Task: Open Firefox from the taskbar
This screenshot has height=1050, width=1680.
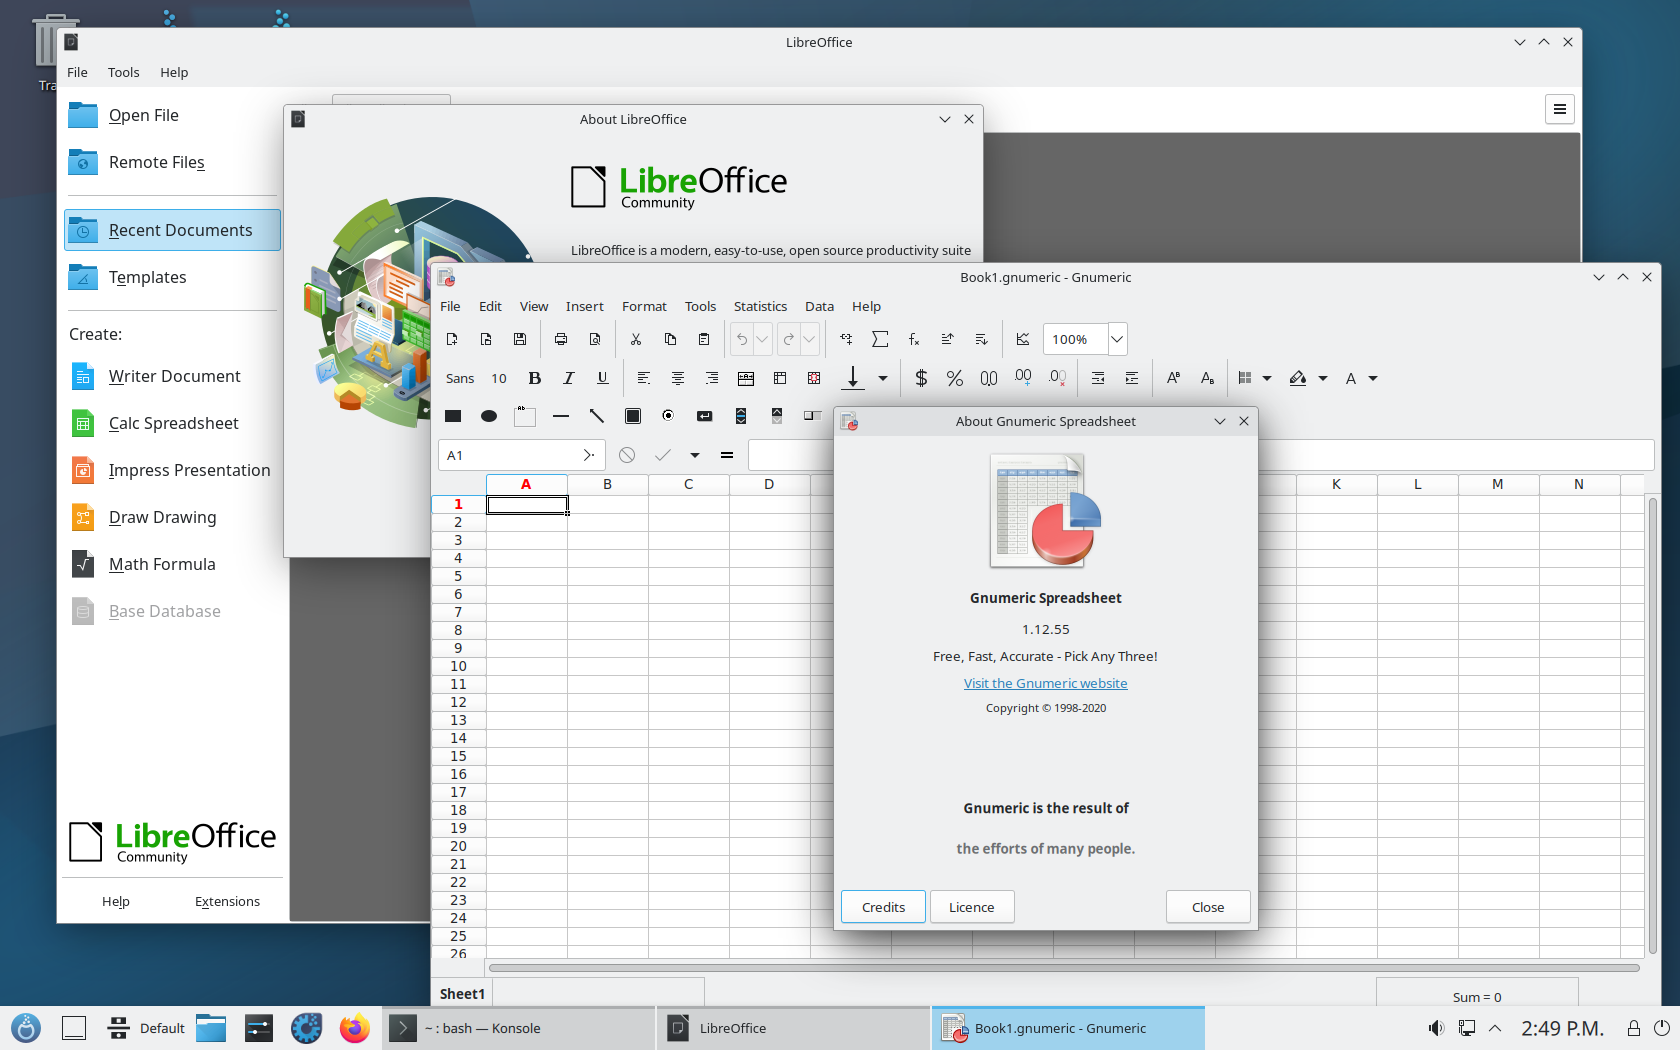Action: point(354,1028)
